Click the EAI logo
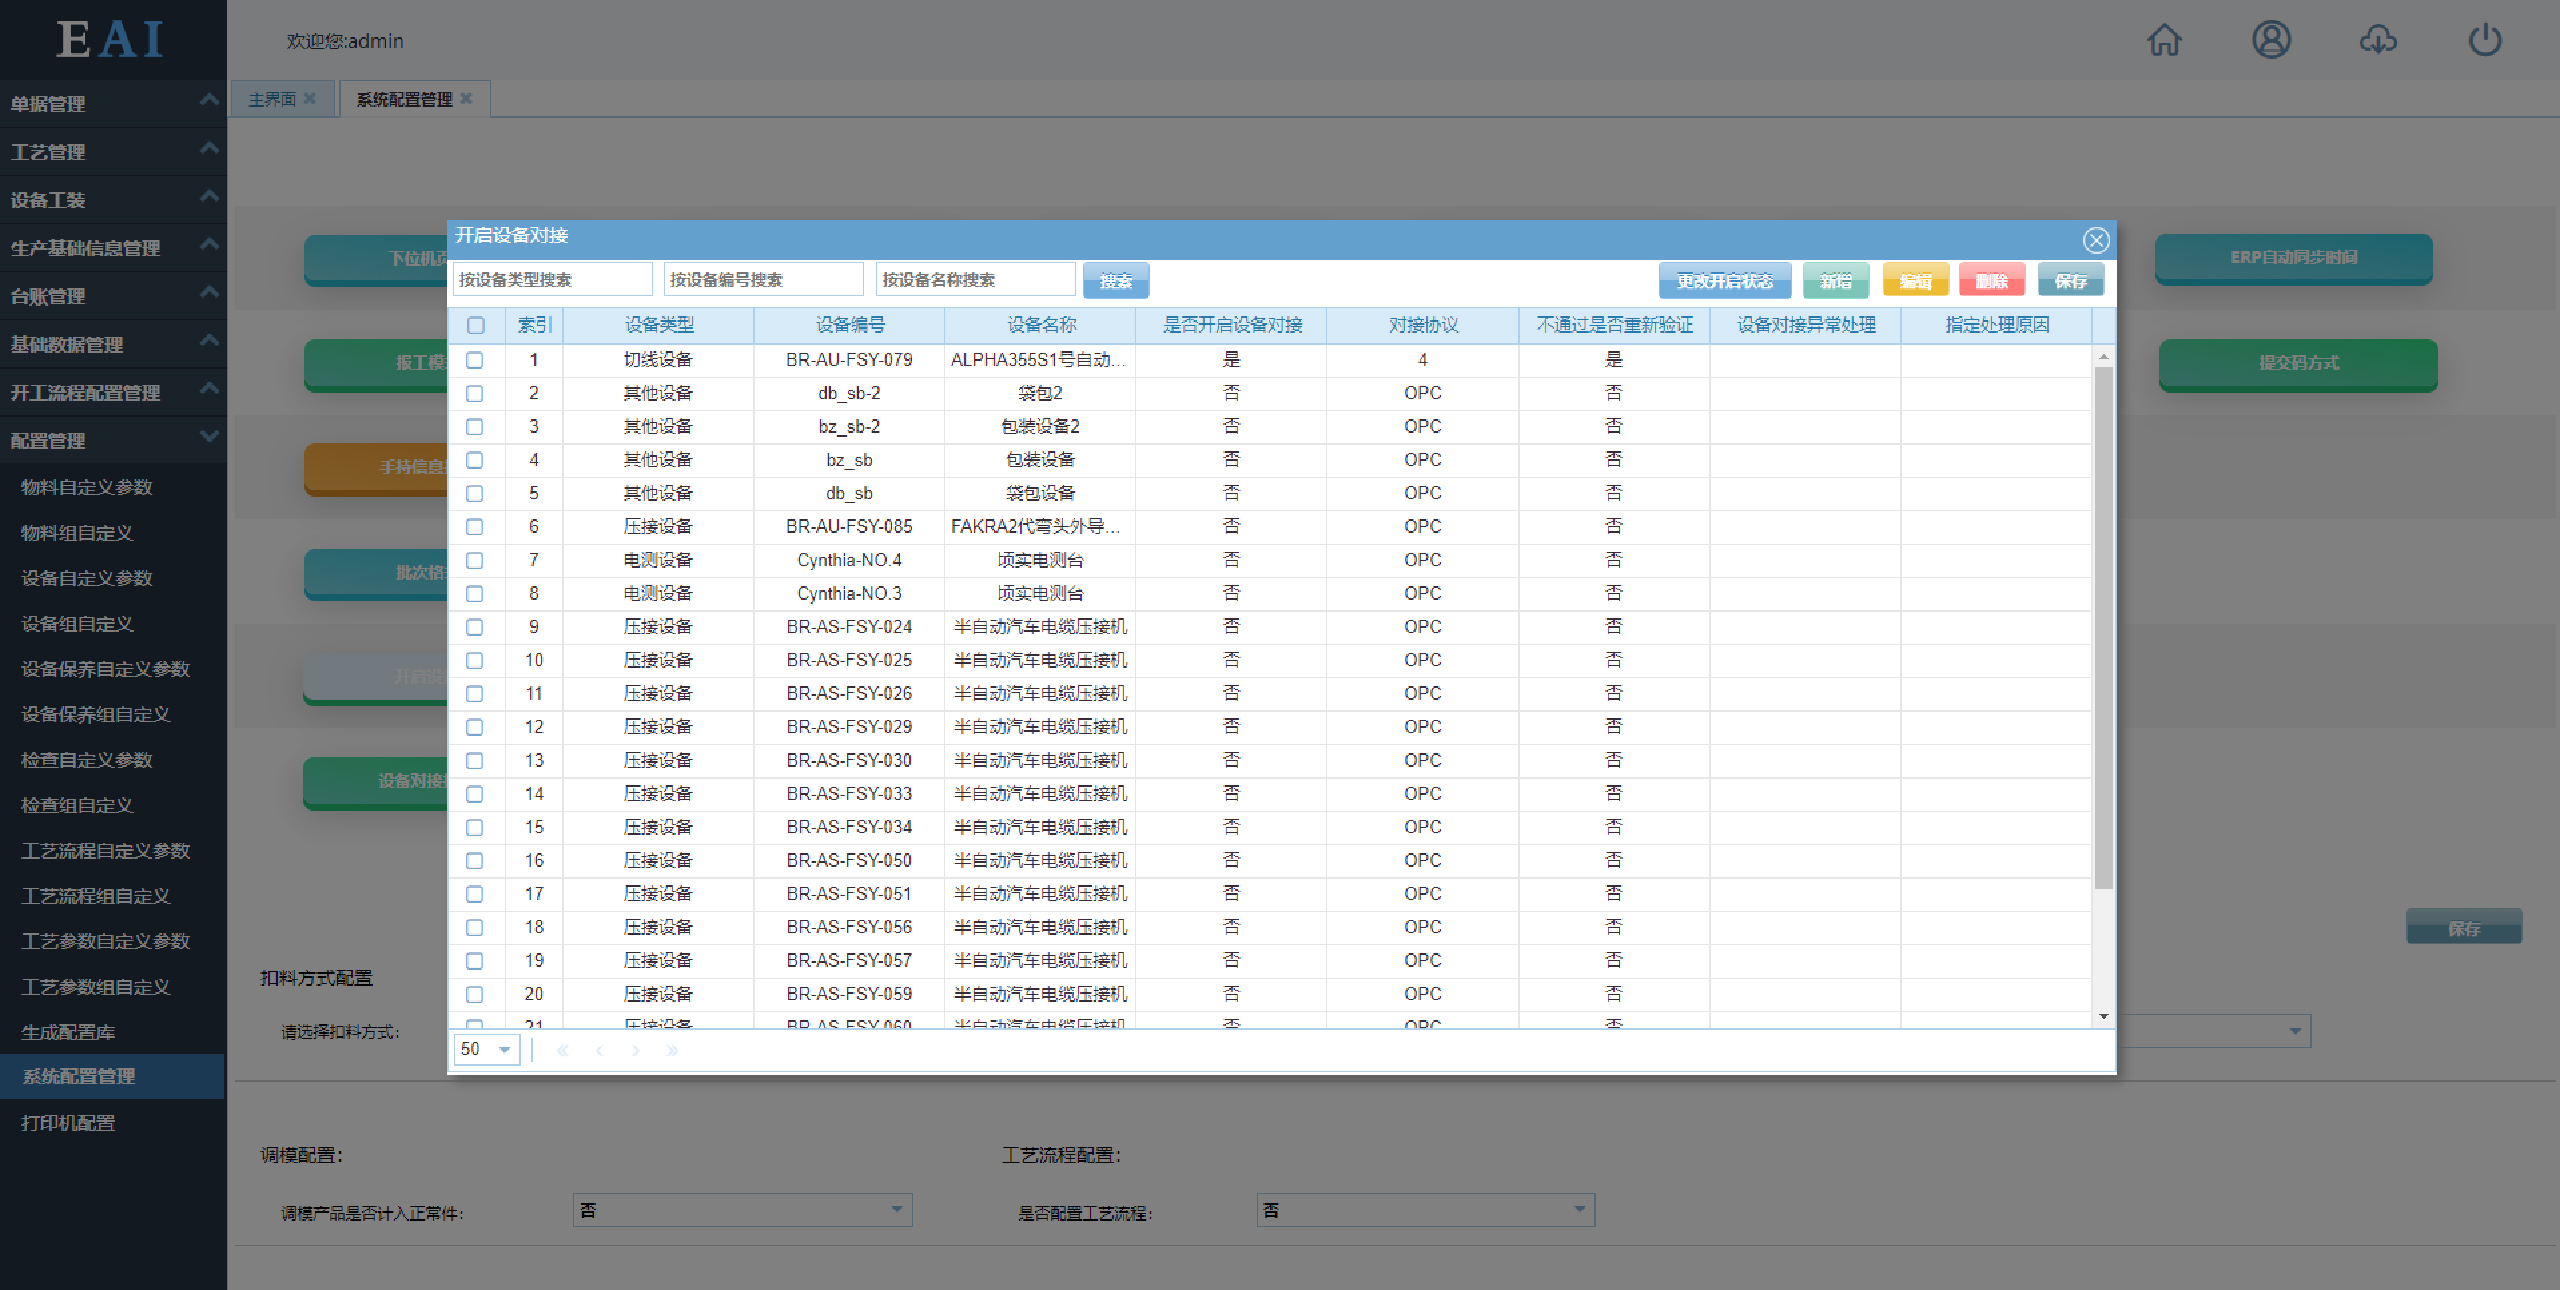The width and height of the screenshot is (2560, 1290). (110, 40)
